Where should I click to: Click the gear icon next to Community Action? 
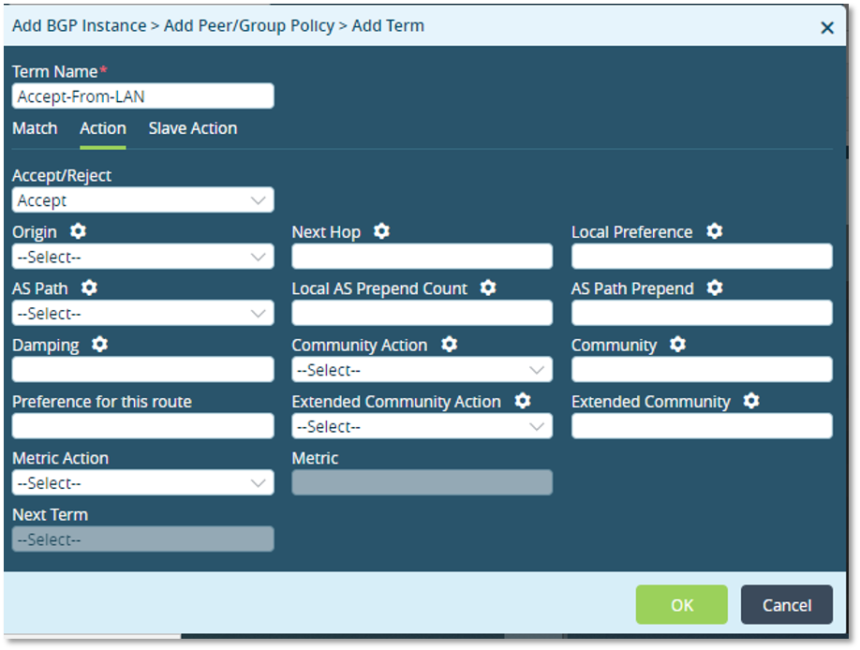(x=449, y=345)
